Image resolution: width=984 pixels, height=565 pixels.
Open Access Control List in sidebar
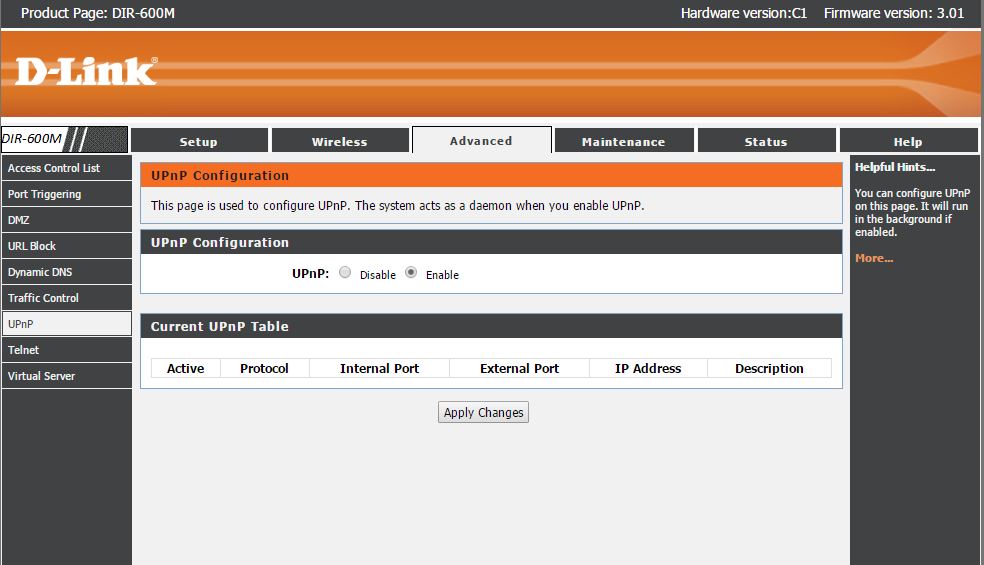pyautogui.click(x=67, y=168)
